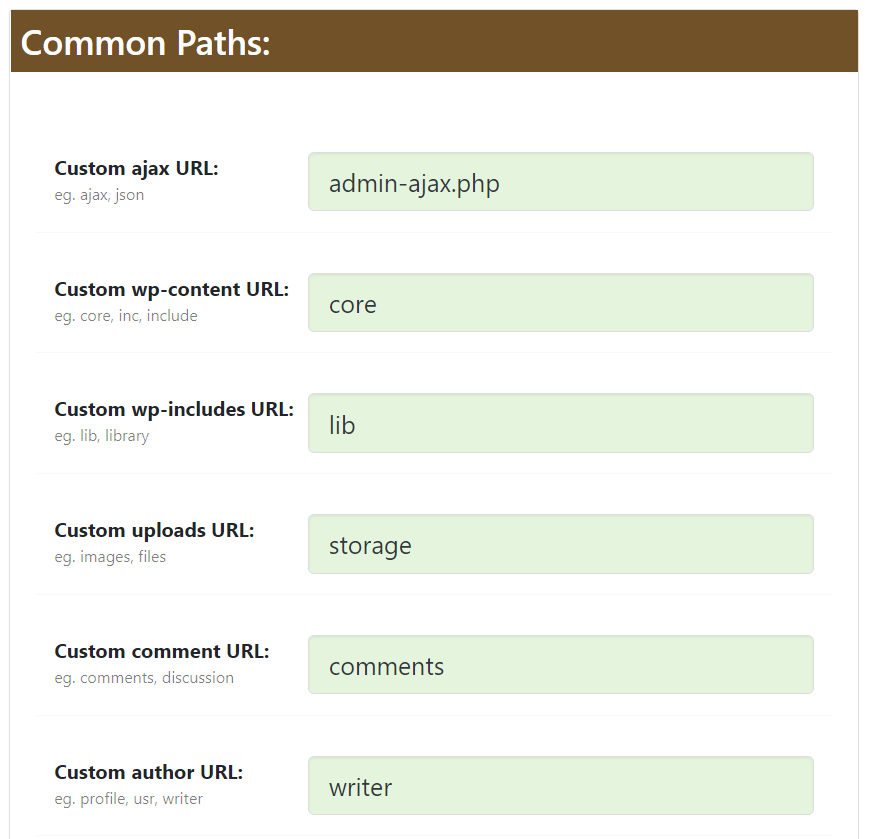Viewport: 870px width, 839px height.
Task: Select the 'Custom wp-includes URL:' label text
Action: [174, 410]
